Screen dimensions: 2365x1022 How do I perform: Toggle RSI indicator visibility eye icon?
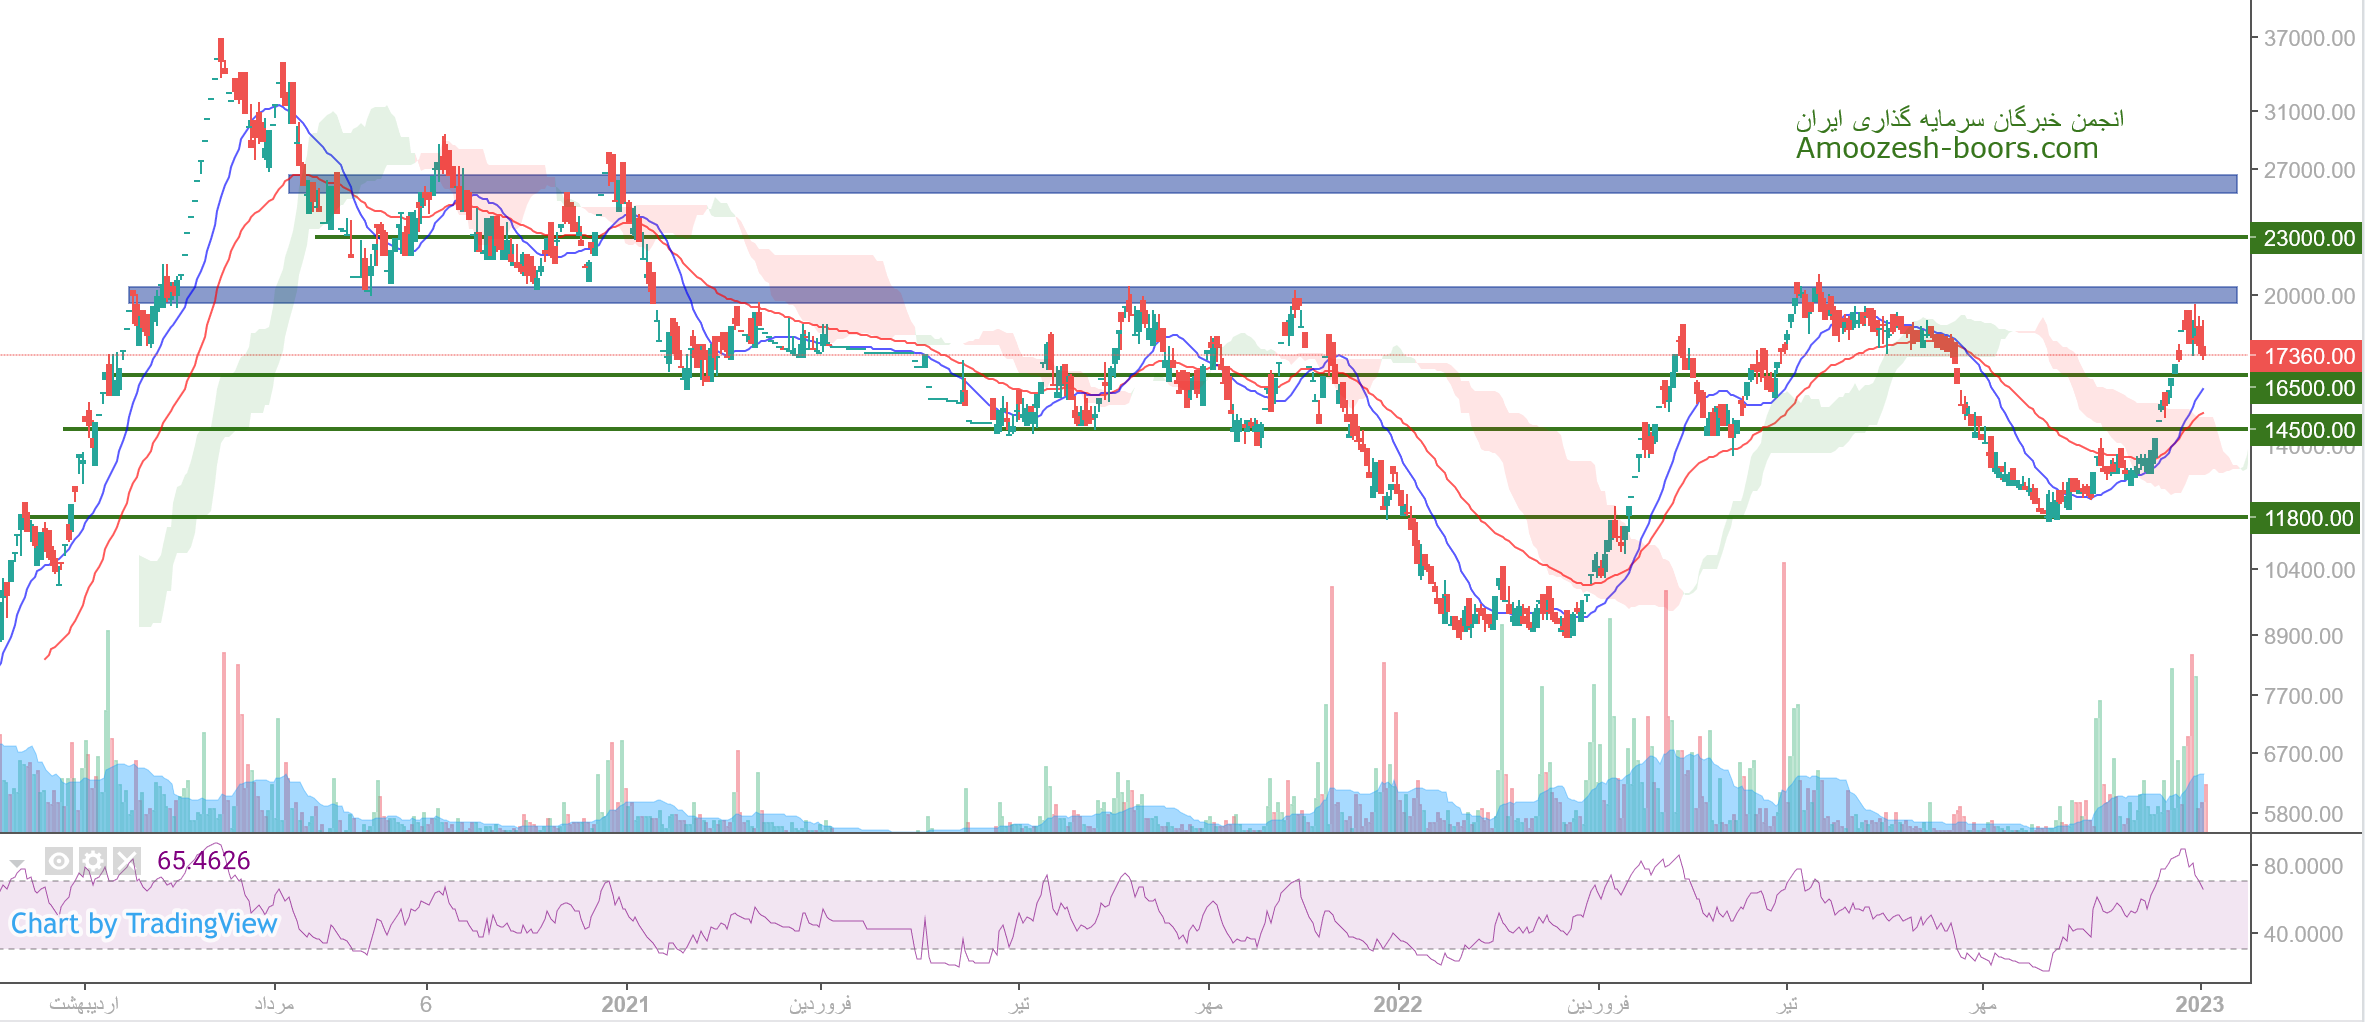59,860
